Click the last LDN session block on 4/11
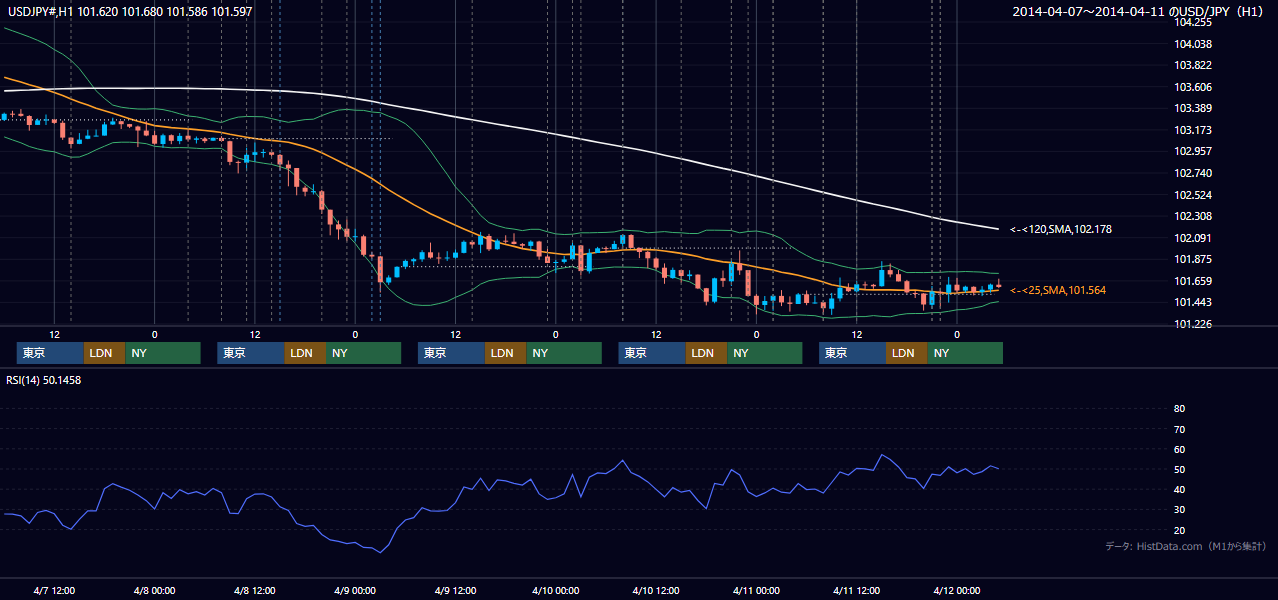The image size is (1278, 600). coord(906,353)
